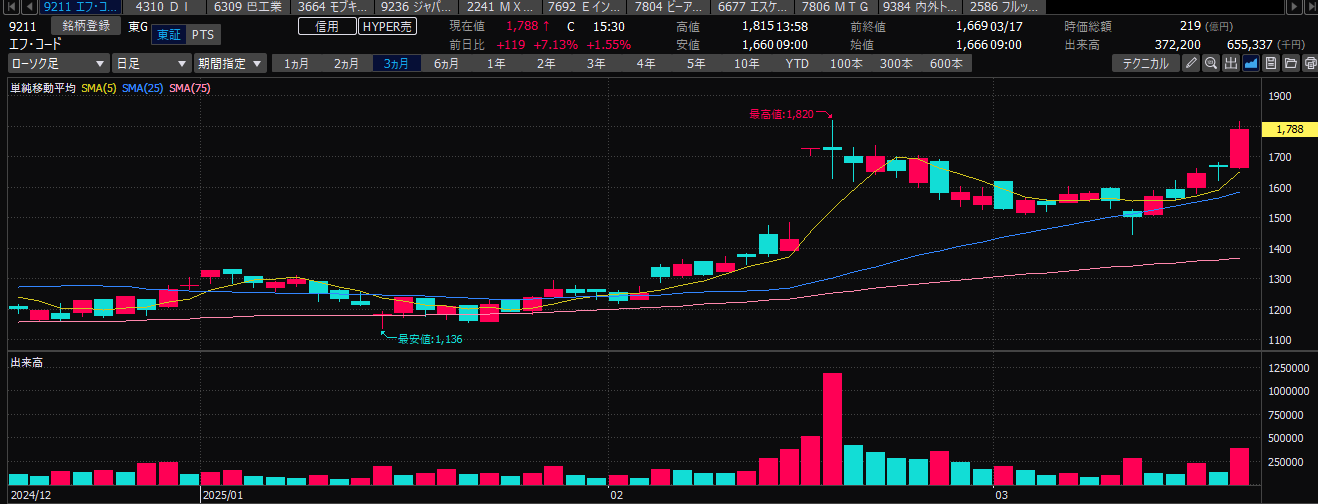Screen dimensions: 1318x504
Task: Click the magnifier zoom icon
Action: [1210, 64]
